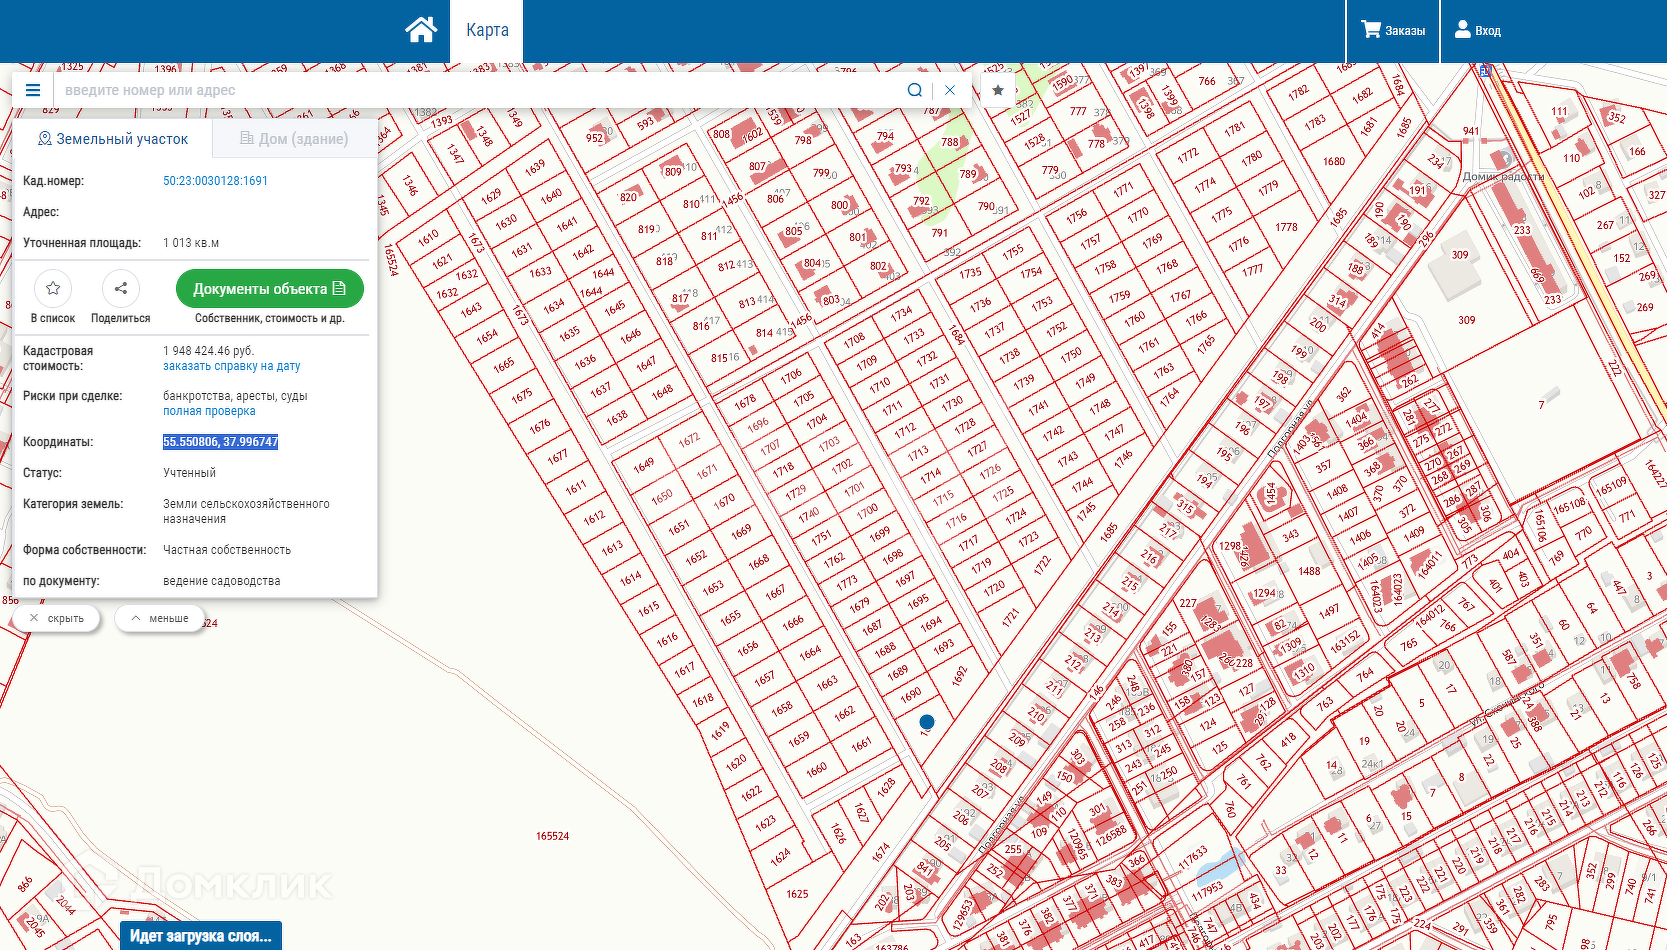Open cadastral number 50:23:0030128:1691 link

pyautogui.click(x=215, y=181)
